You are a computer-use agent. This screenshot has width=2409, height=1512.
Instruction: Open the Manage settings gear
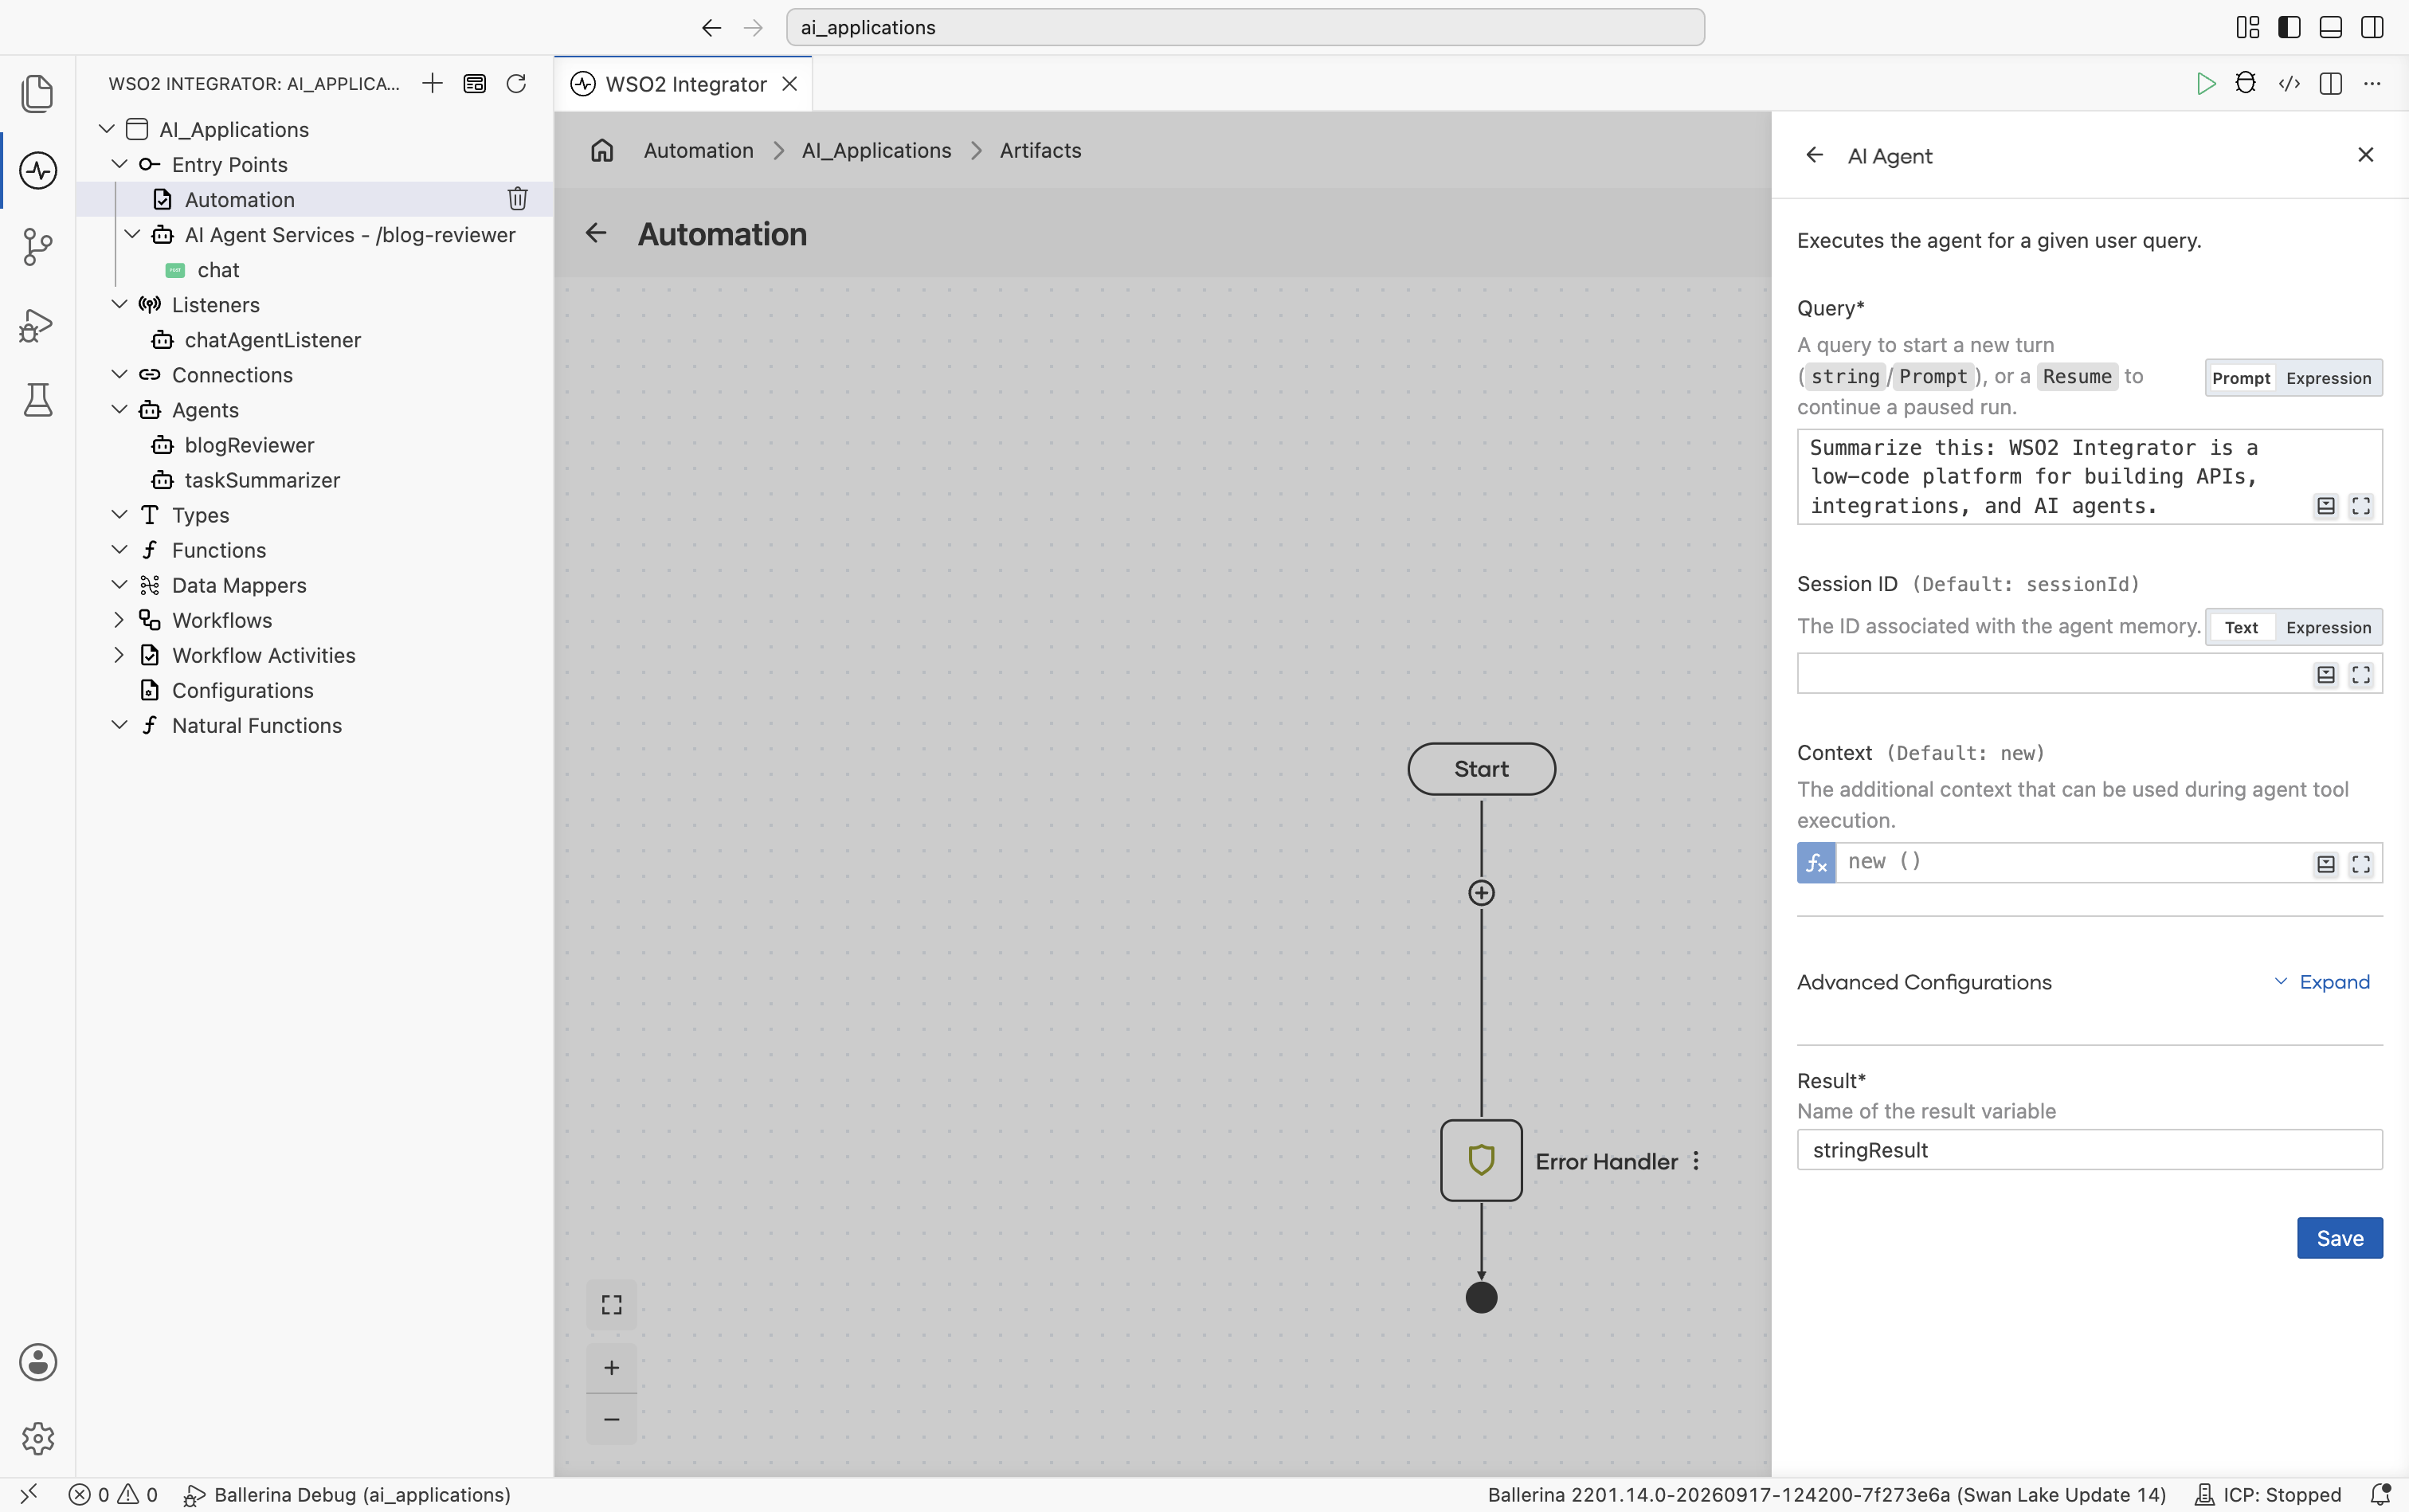point(37,1438)
